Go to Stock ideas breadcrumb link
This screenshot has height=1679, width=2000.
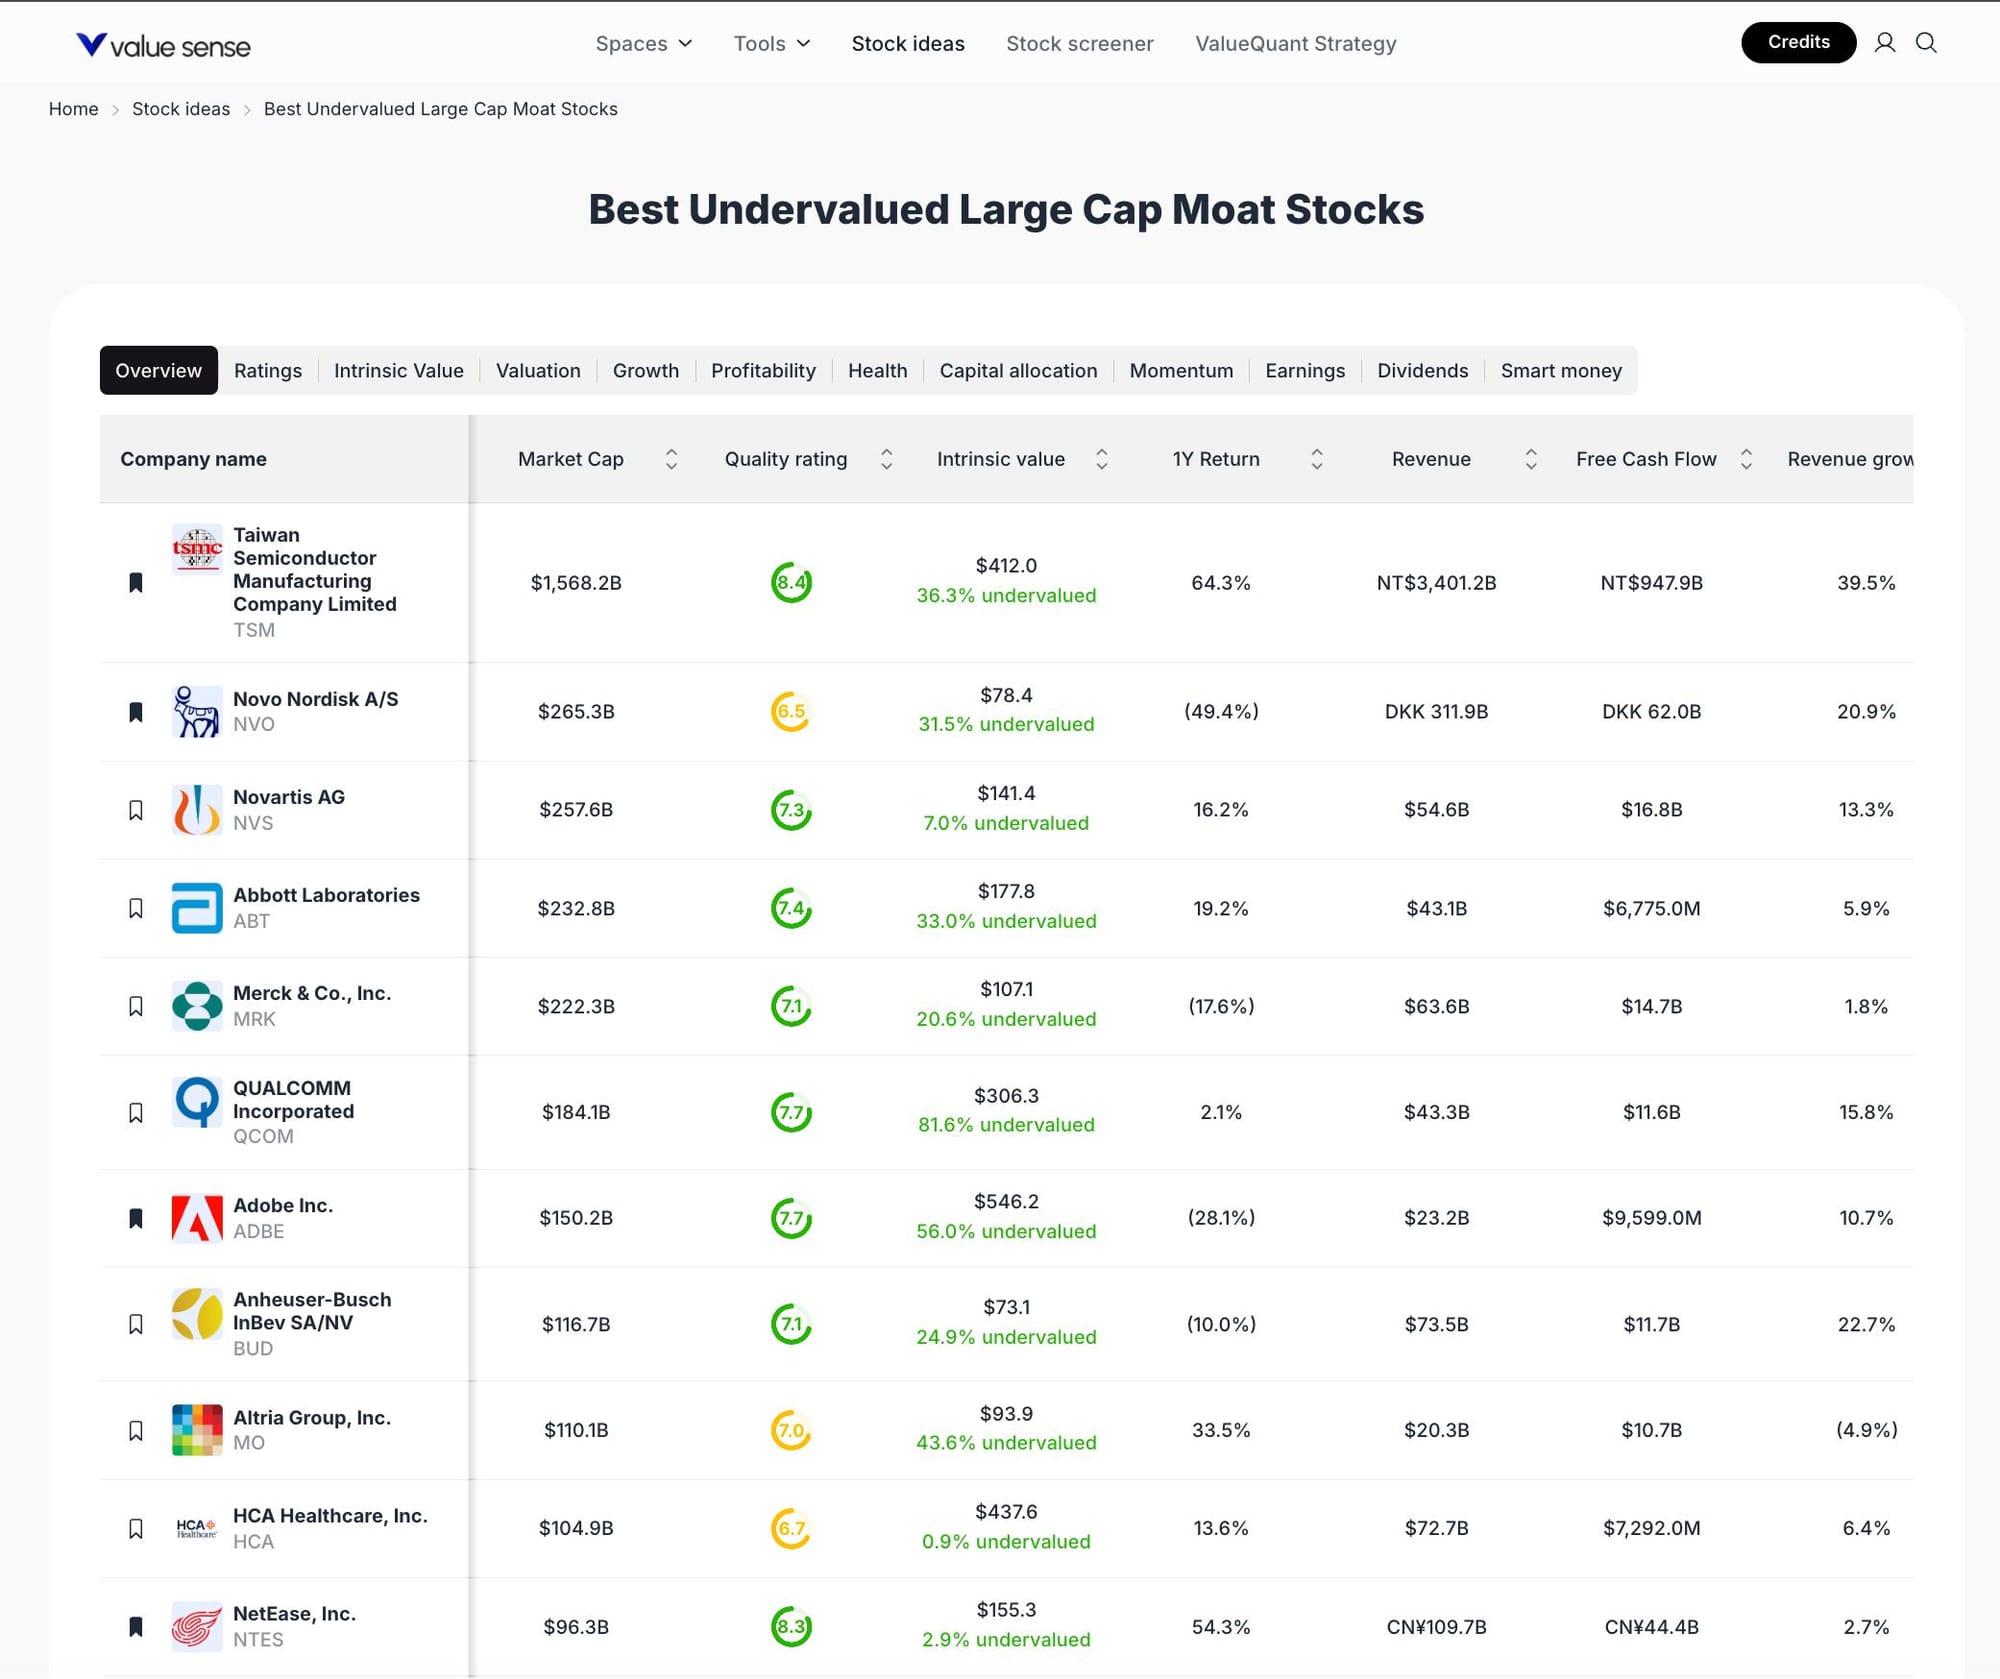(x=181, y=109)
